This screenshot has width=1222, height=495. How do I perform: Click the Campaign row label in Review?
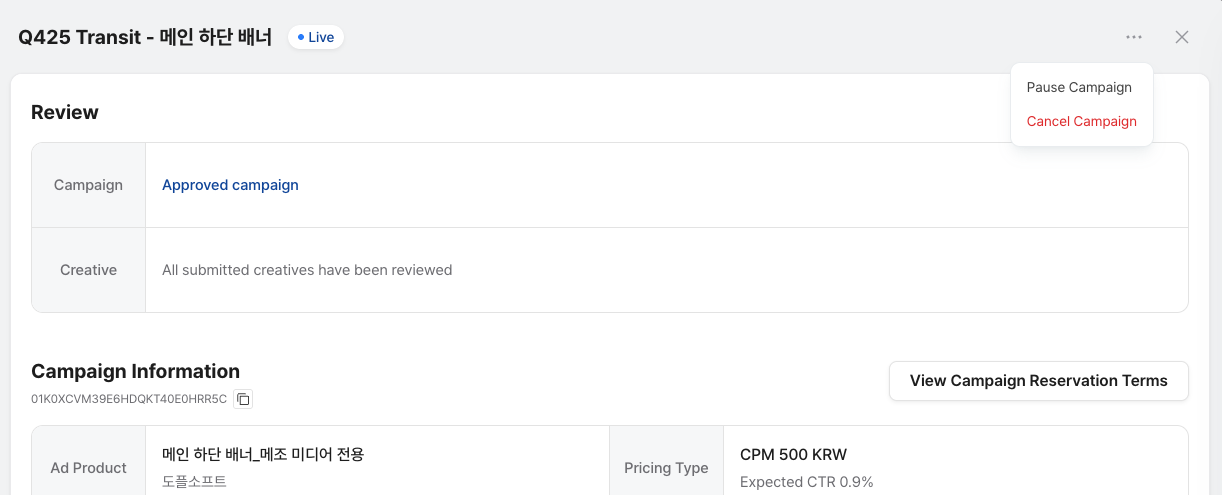(88, 185)
